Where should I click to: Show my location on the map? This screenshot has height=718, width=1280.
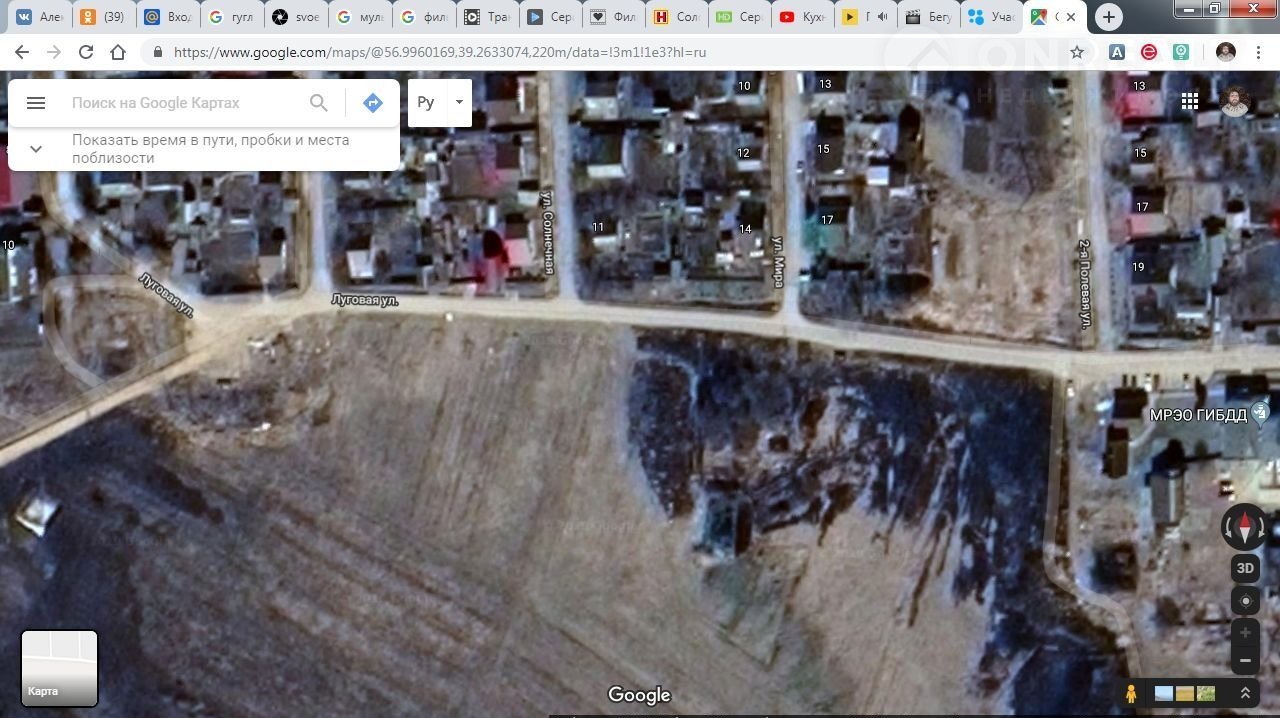1245,601
